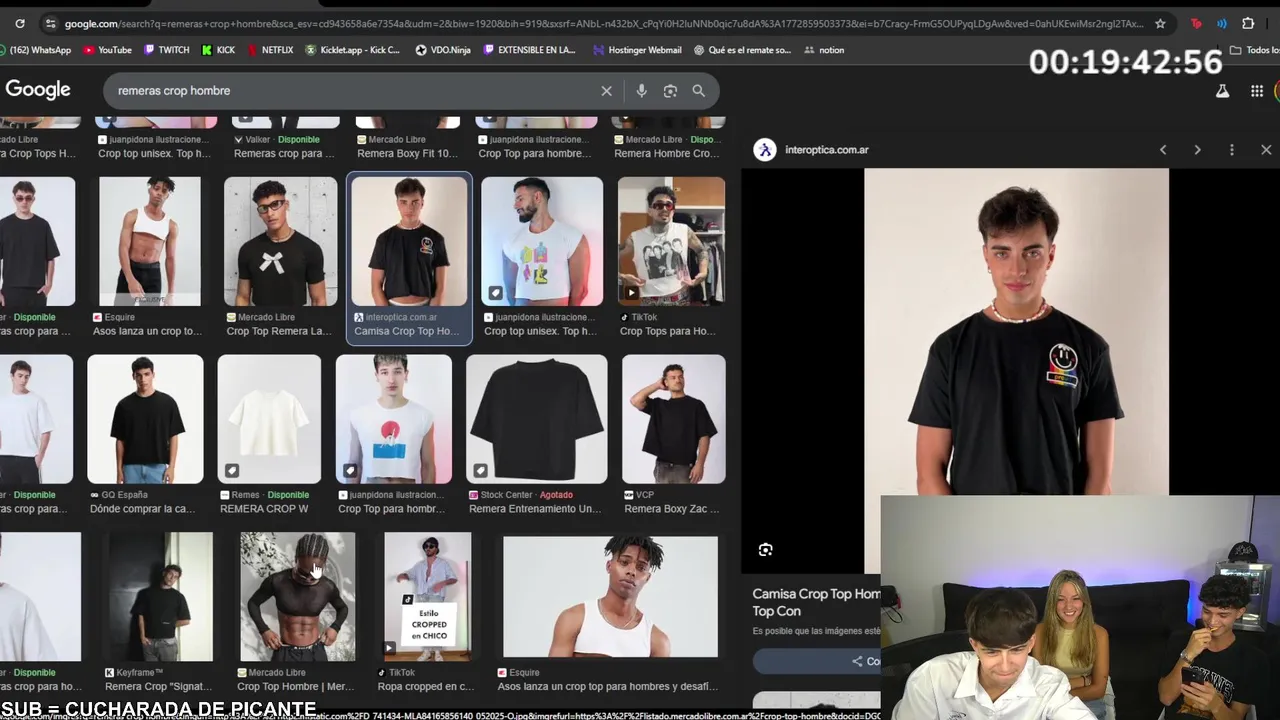1280x720 pixels.
Task: Select VCP 'Remera Boxy Zac' thumbnail
Action: coord(673,419)
